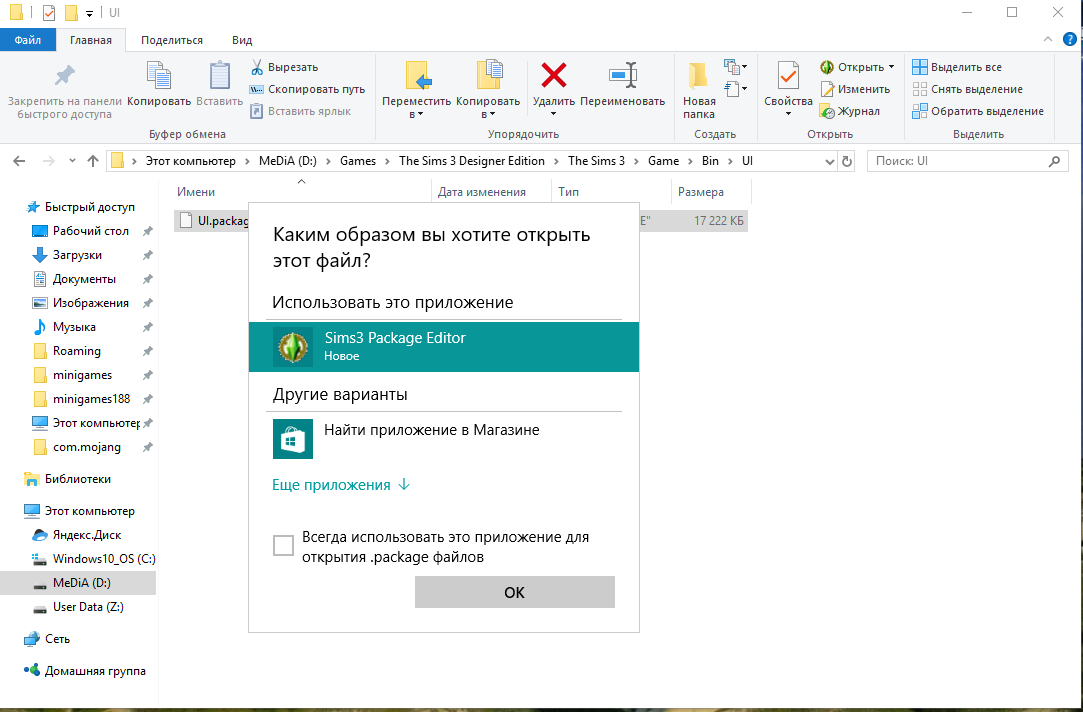This screenshot has width=1083, height=712.
Task: Click the Paste clipboard icon
Action: (x=220, y=75)
